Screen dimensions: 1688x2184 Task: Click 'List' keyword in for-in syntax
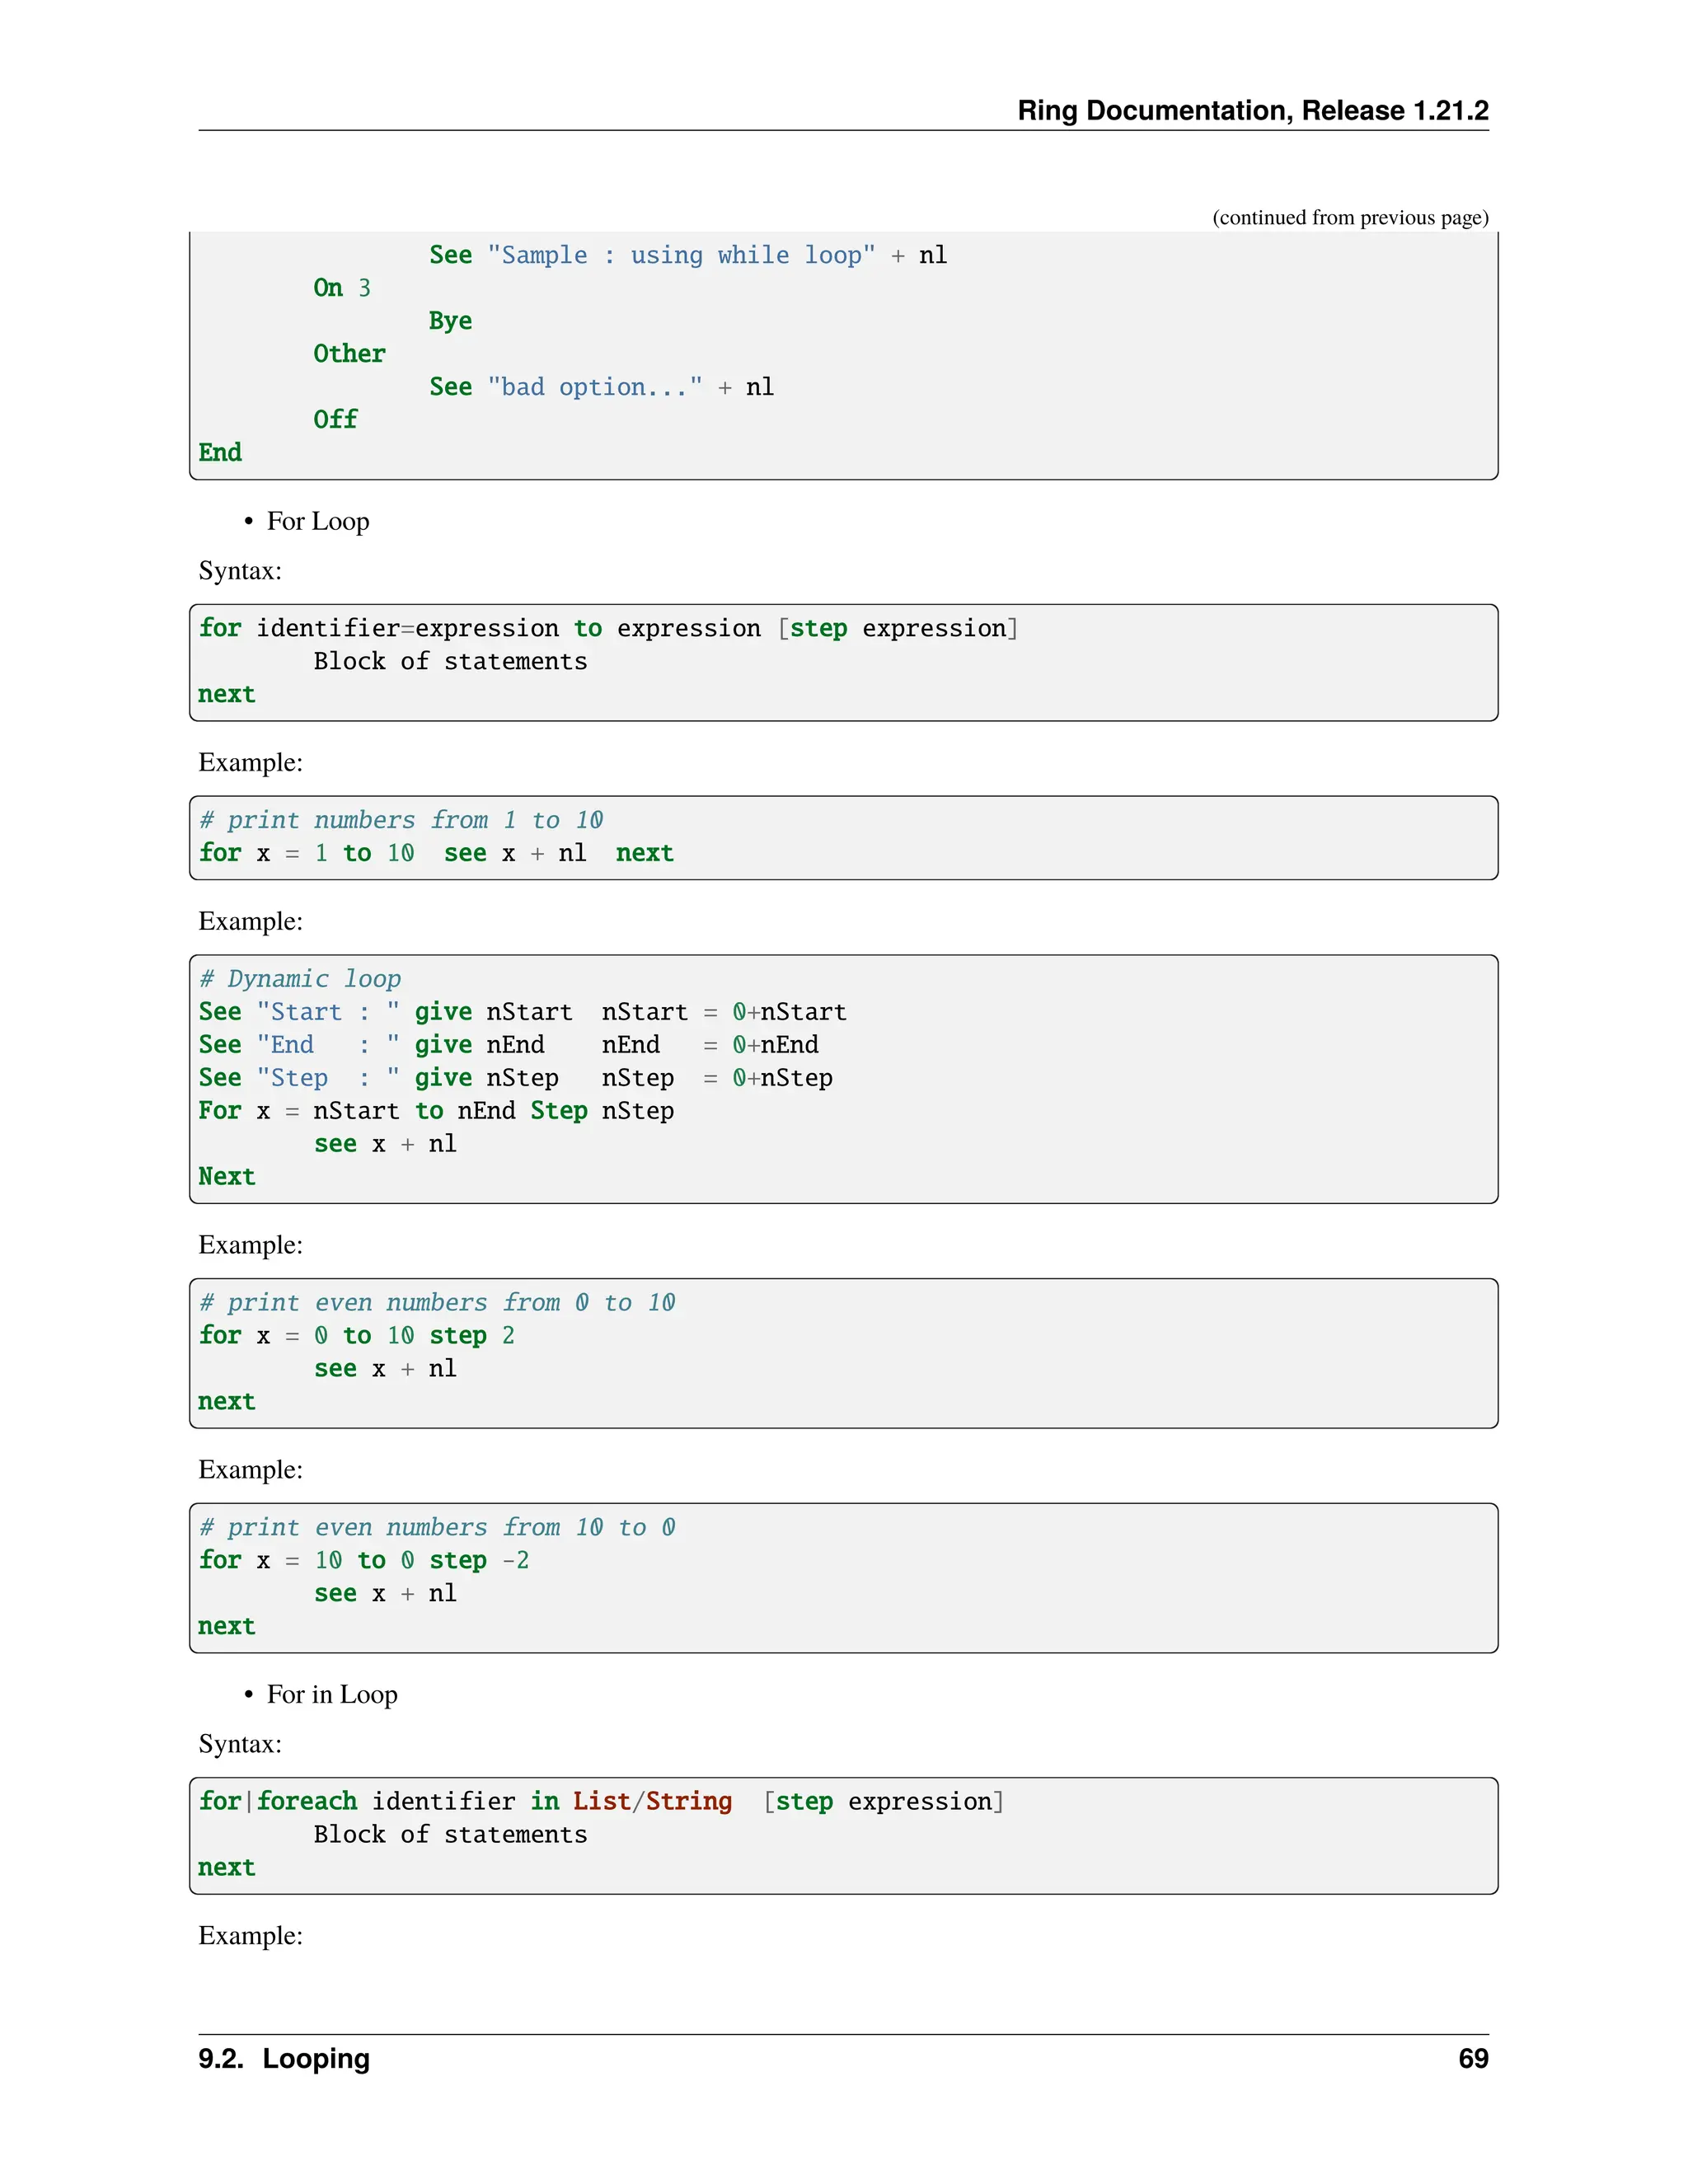600,1801
